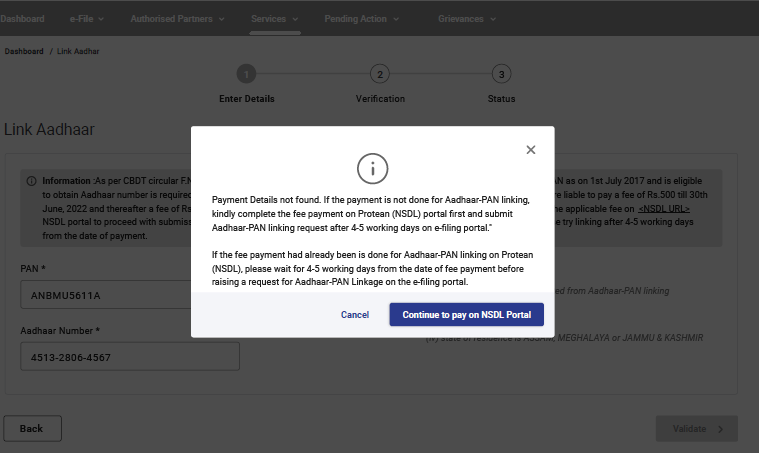Click step 2 Verification circle
This screenshot has width=759, height=453.
[379, 74]
